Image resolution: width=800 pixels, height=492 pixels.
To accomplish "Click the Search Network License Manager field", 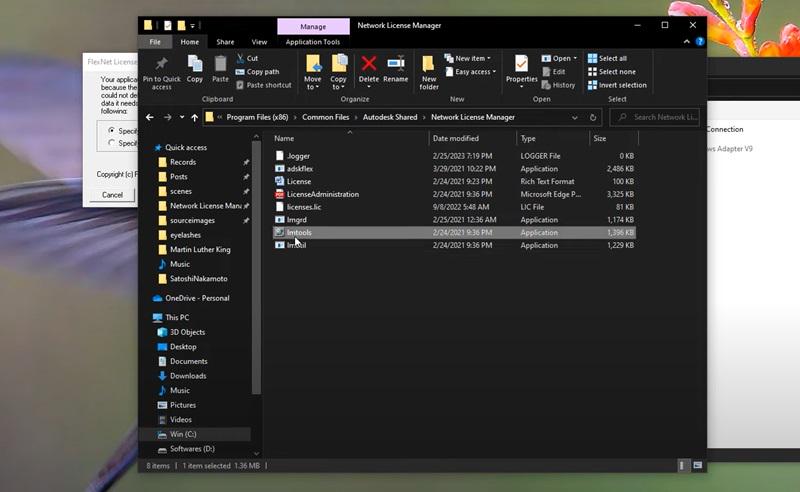I will [655, 117].
